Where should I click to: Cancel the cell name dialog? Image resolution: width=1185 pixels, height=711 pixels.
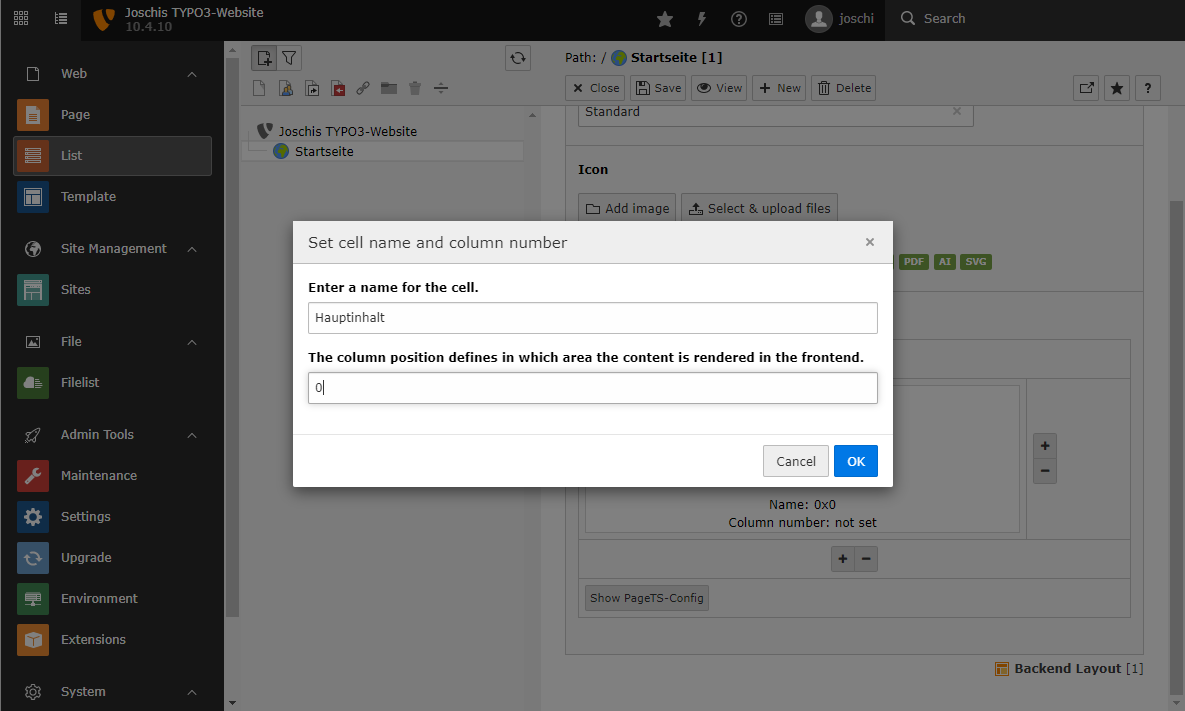pyautogui.click(x=795, y=461)
